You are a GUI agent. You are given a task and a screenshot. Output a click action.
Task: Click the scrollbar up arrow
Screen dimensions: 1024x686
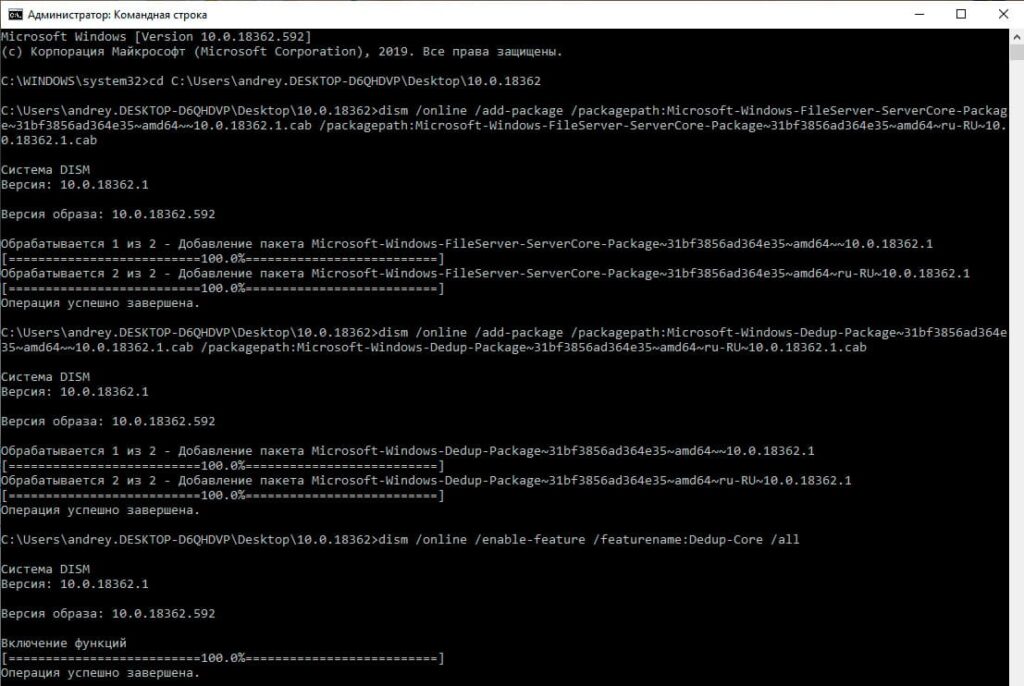1015,36
